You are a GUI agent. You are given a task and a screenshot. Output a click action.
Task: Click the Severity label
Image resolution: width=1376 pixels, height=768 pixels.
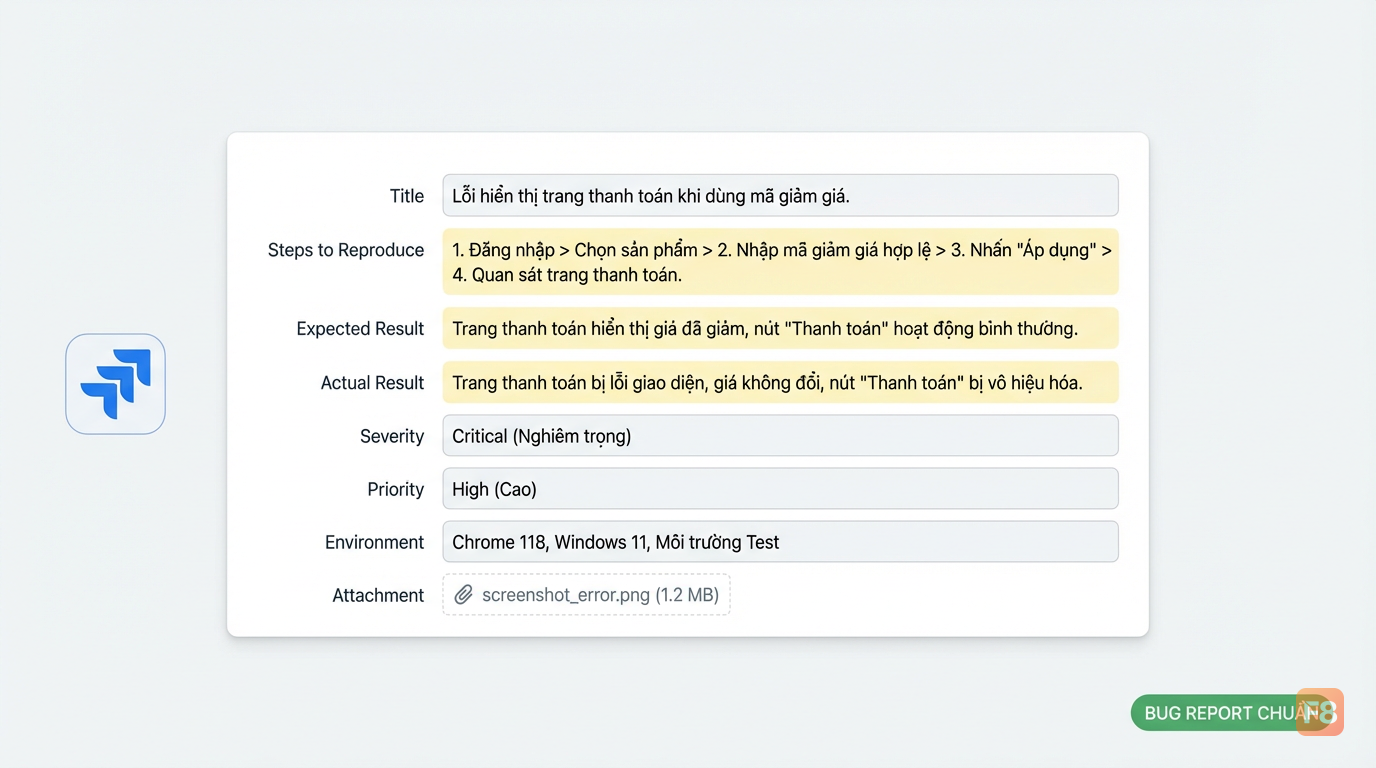pyautogui.click(x=392, y=436)
